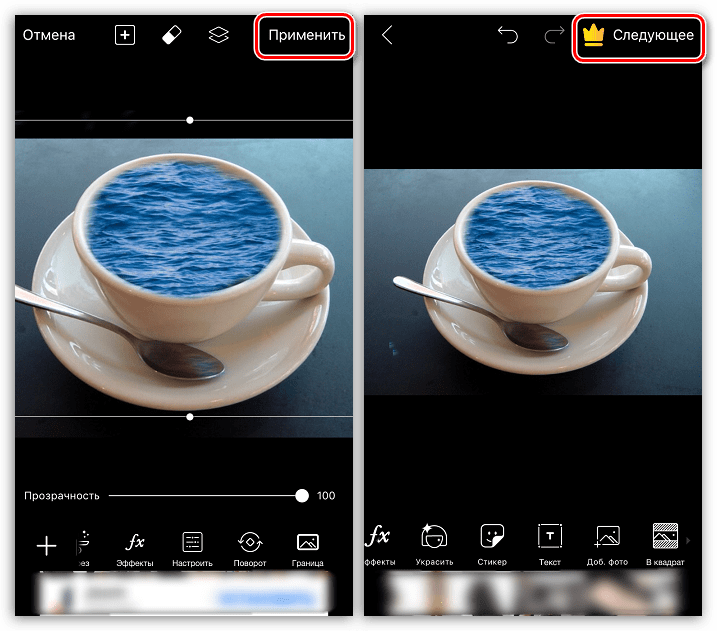Viewport: 717px width, 631px height.
Task: Open the Настроить adjust tool
Action: (x=193, y=549)
